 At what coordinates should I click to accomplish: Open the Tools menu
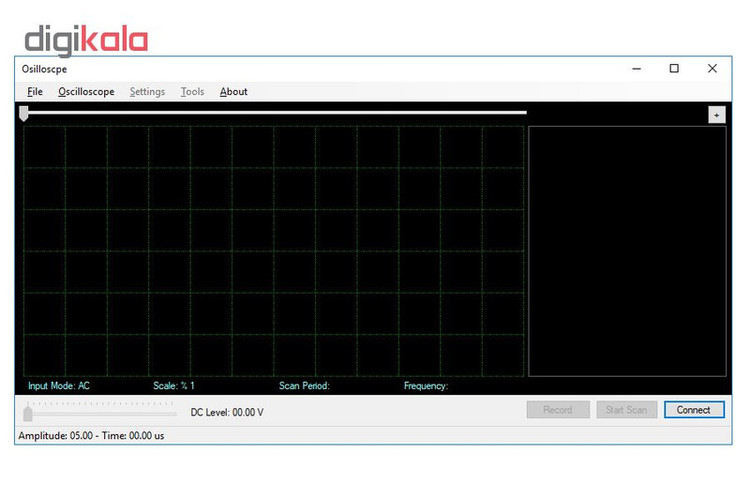192,91
